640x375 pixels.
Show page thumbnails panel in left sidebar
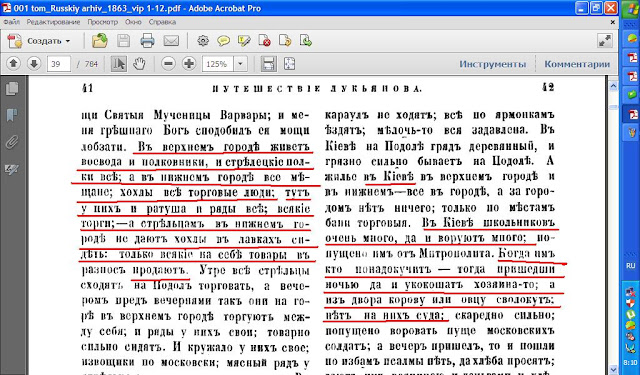point(12,89)
